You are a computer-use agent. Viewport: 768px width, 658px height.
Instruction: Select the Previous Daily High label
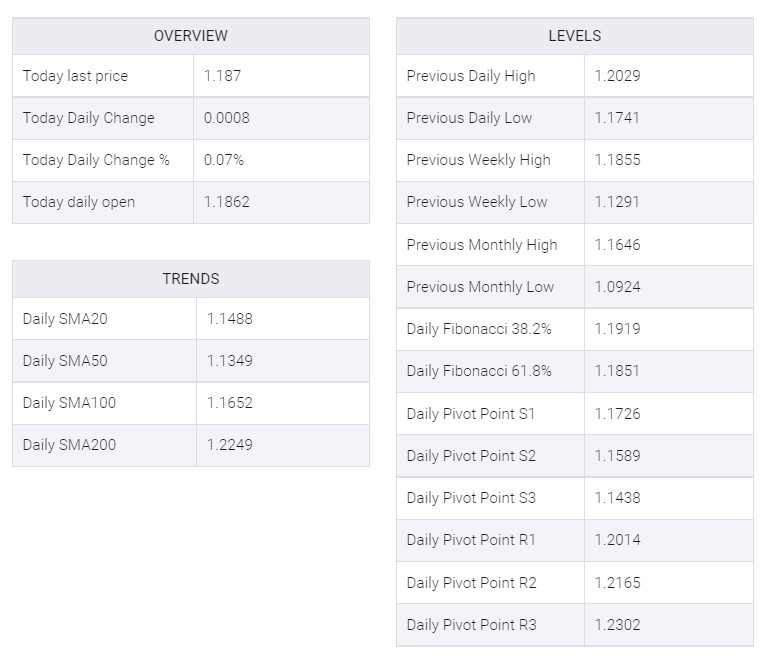click(x=470, y=76)
